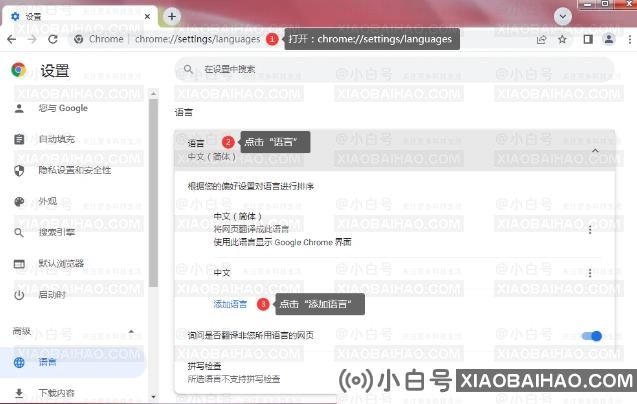Click the 语言 中文(简体) header row
This screenshot has width=637, height=404.
(394, 150)
